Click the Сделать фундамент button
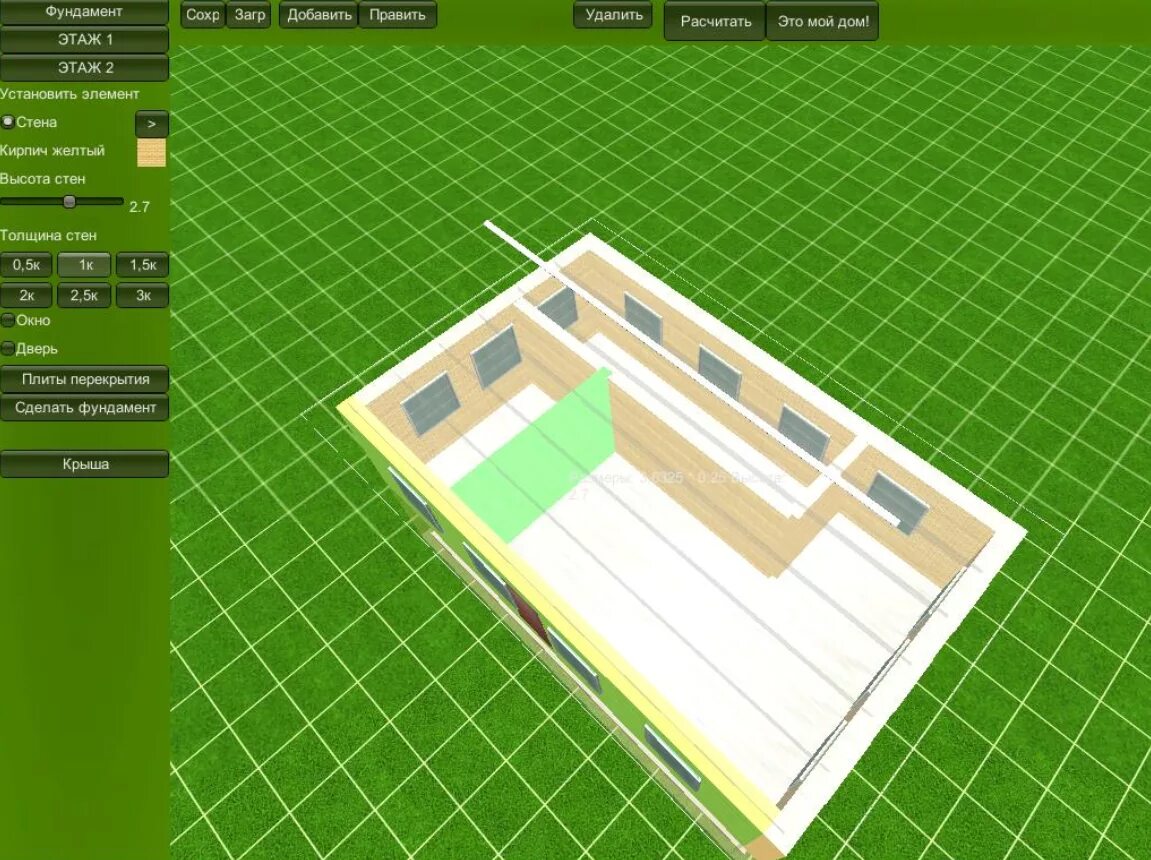Image resolution: width=1151 pixels, height=860 pixels. click(84, 408)
